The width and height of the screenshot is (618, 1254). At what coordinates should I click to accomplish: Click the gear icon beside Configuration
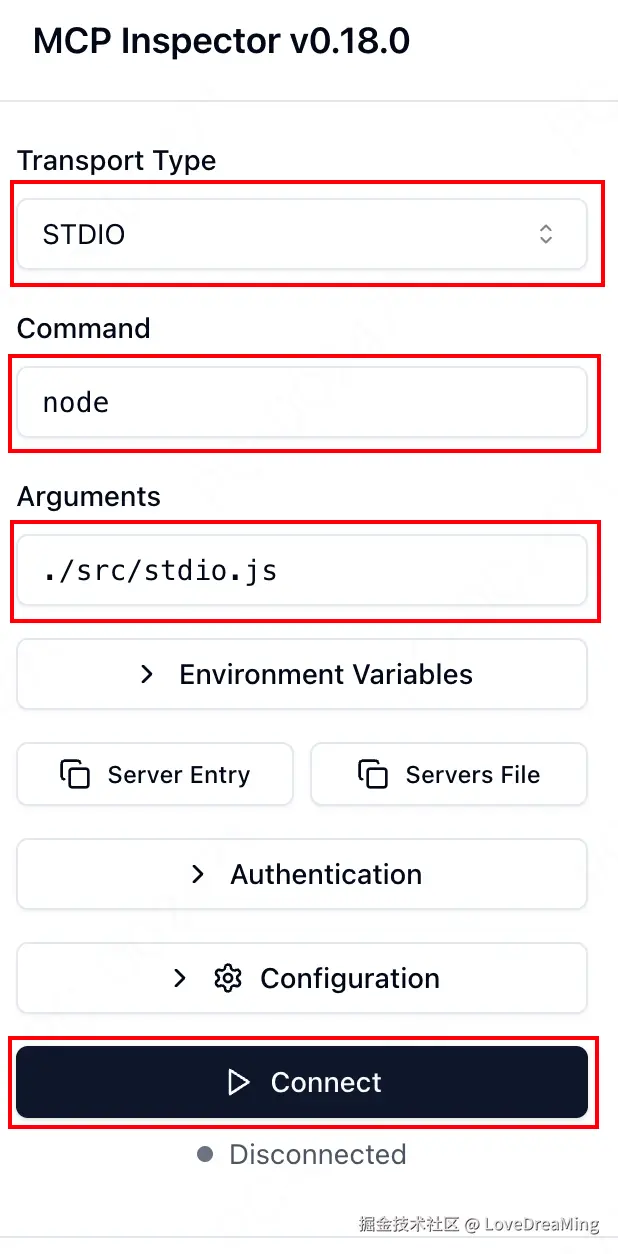[x=228, y=978]
